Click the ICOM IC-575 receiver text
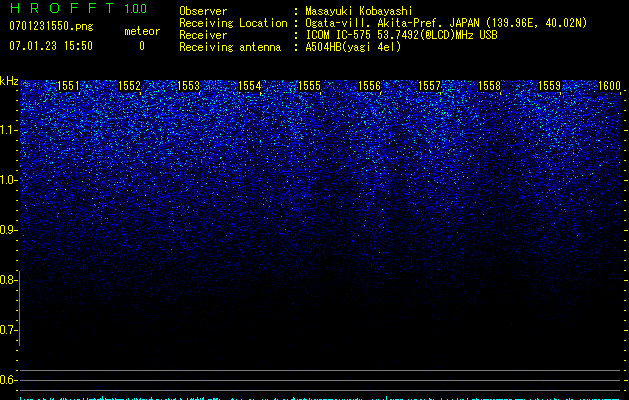This screenshot has width=629, height=400. point(401,35)
